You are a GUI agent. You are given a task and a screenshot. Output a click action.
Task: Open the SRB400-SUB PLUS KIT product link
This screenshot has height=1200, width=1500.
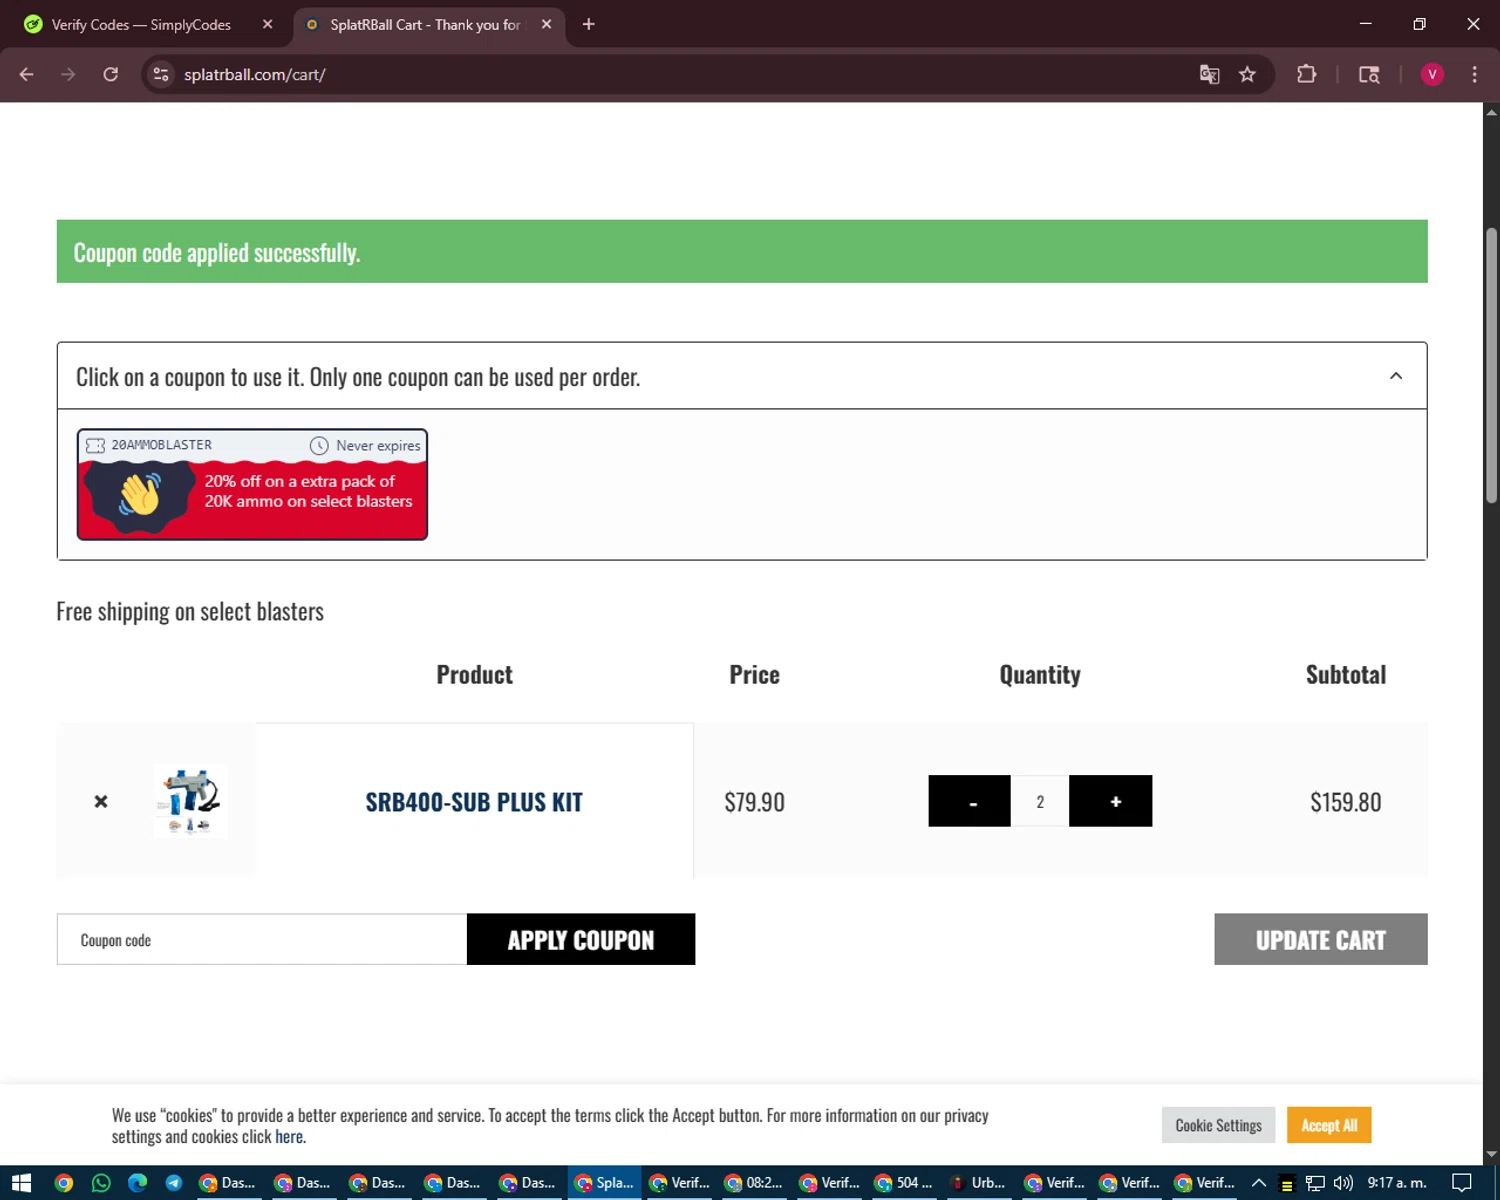[474, 802]
